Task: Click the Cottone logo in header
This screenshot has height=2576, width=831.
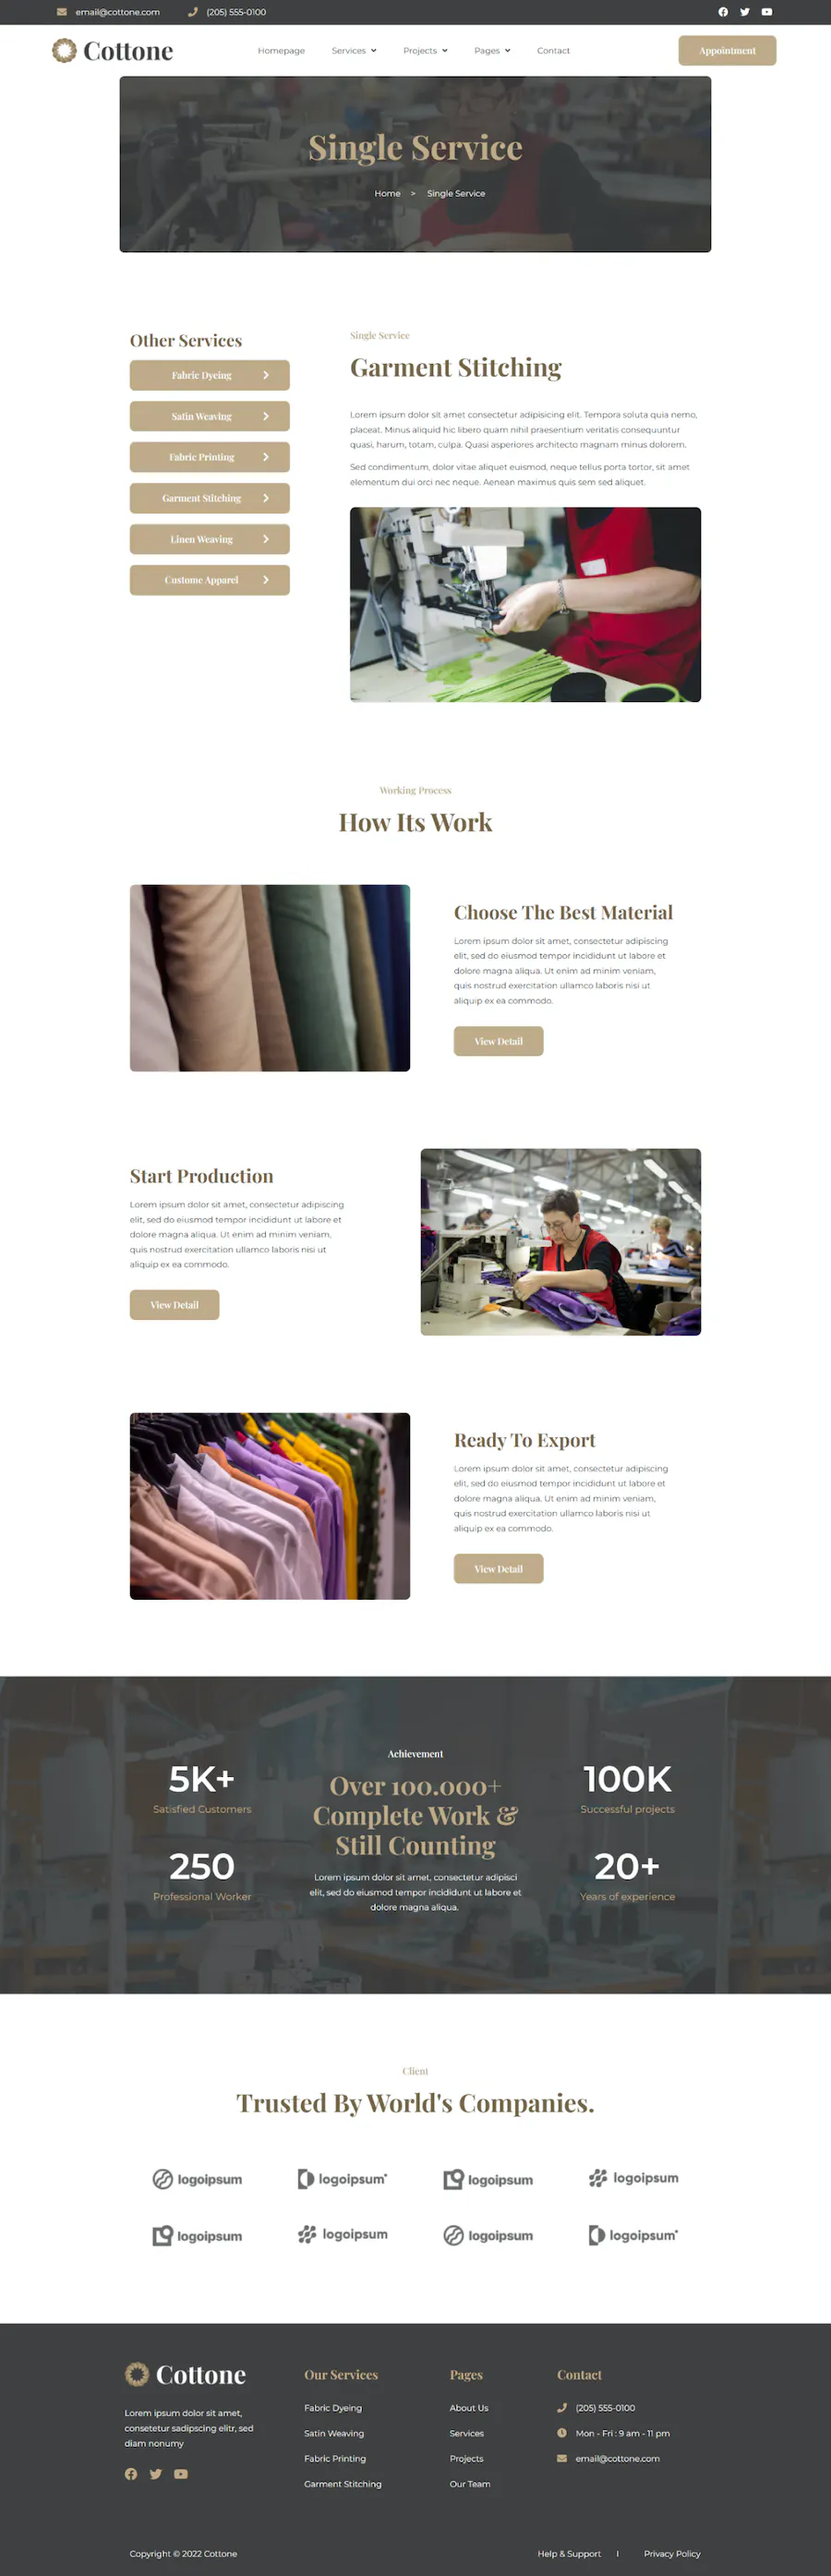Action: click(x=112, y=51)
